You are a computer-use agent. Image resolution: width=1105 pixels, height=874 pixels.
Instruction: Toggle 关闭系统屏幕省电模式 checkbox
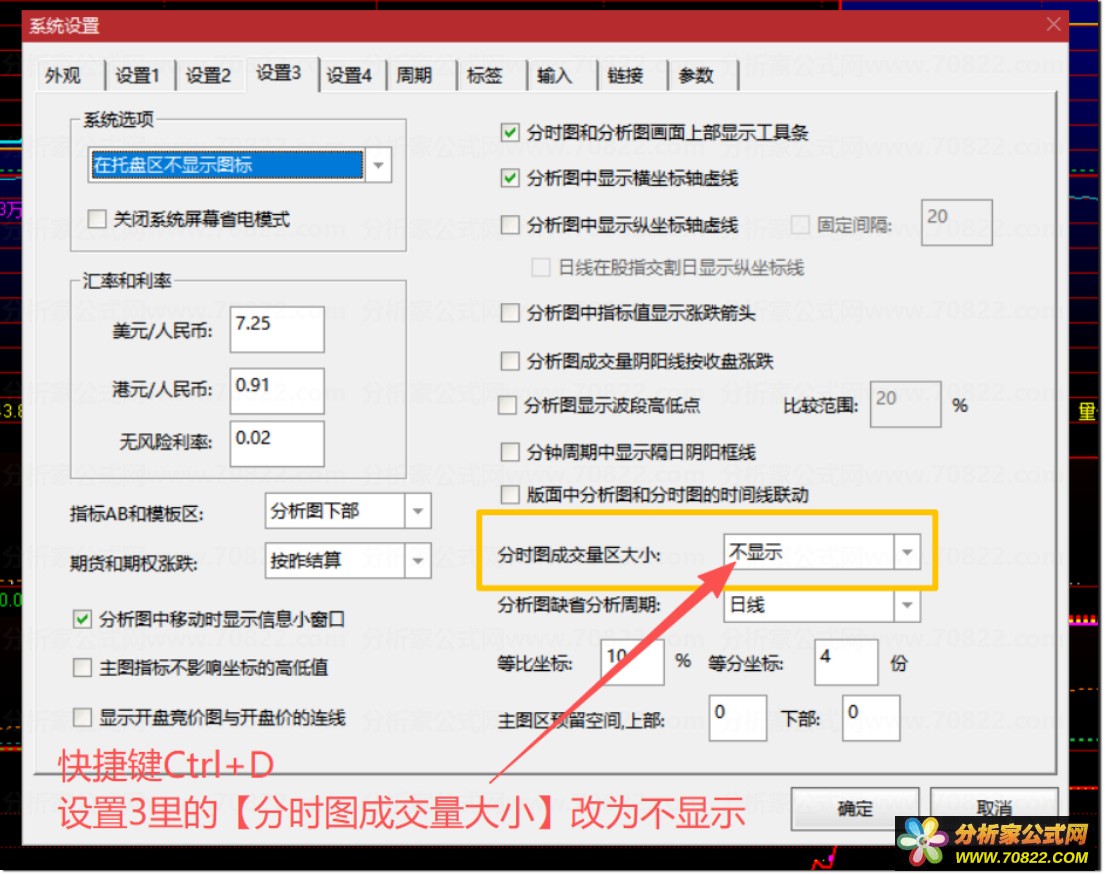point(97,219)
